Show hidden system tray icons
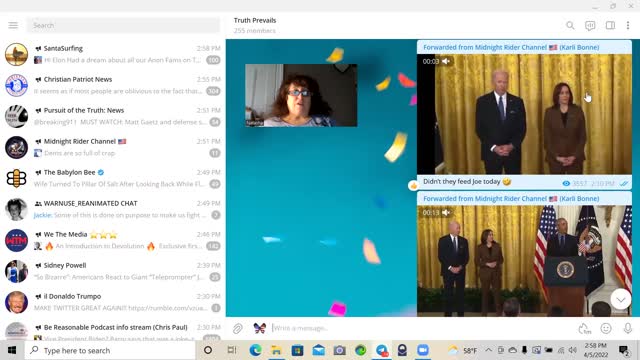The height and width of the screenshot is (360, 640). tap(489, 350)
